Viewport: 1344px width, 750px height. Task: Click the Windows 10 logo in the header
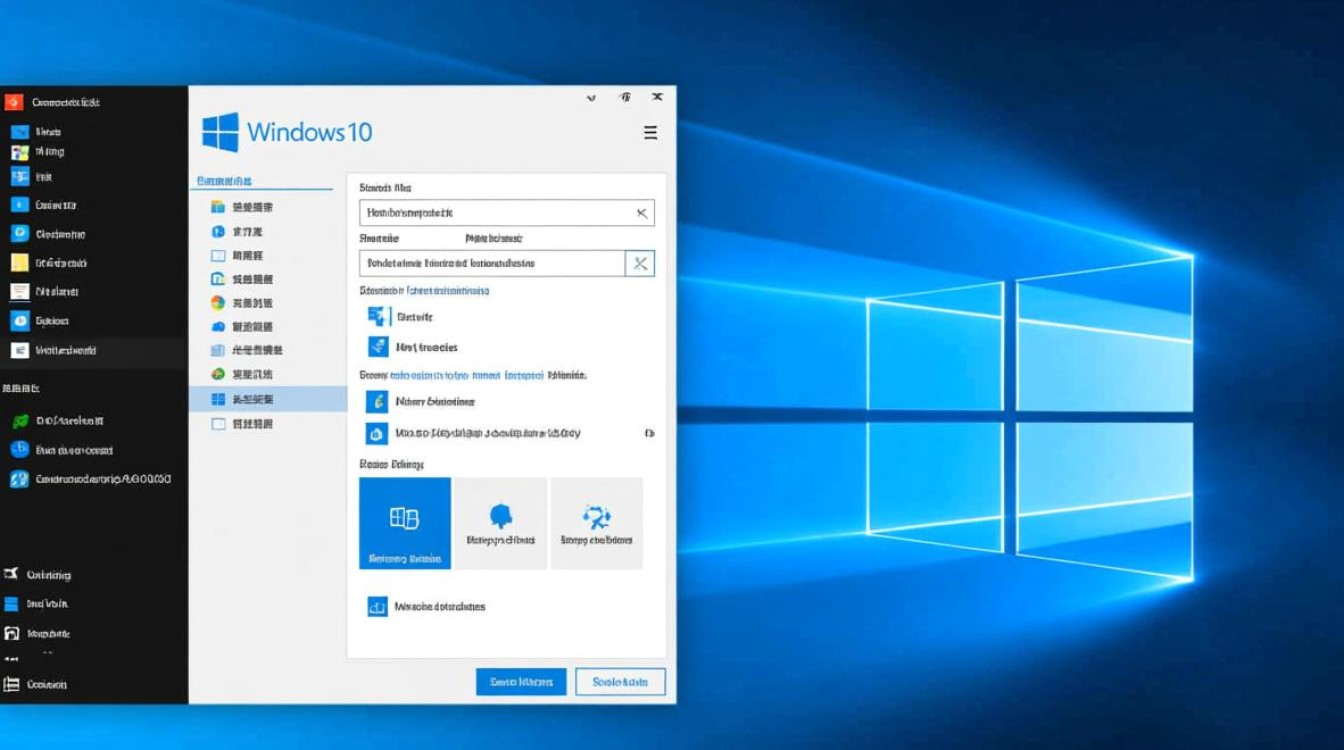coord(220,132)
